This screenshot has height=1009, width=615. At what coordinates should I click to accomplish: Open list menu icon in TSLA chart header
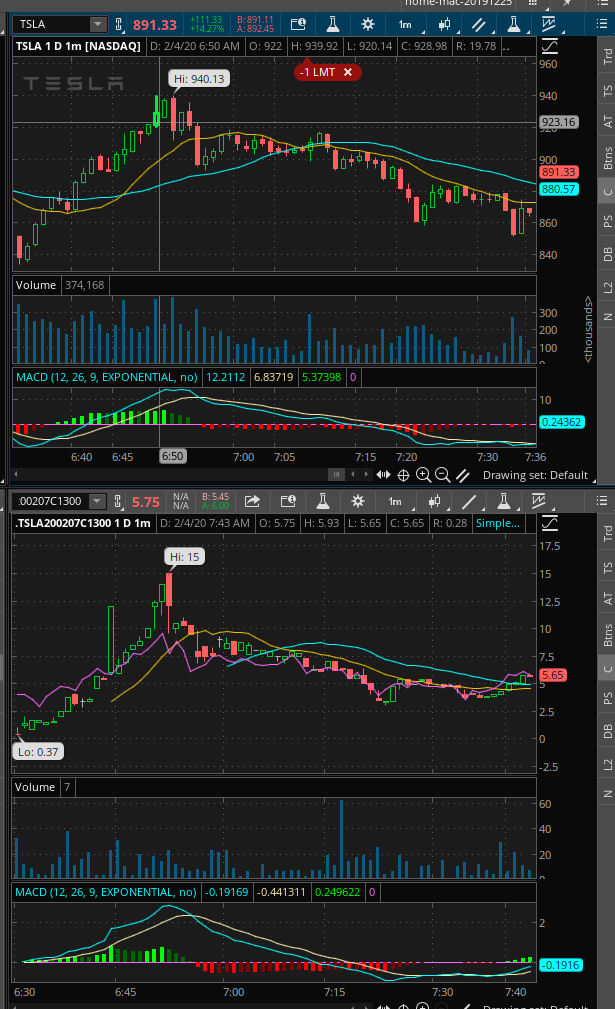click(x=601, y=24)
